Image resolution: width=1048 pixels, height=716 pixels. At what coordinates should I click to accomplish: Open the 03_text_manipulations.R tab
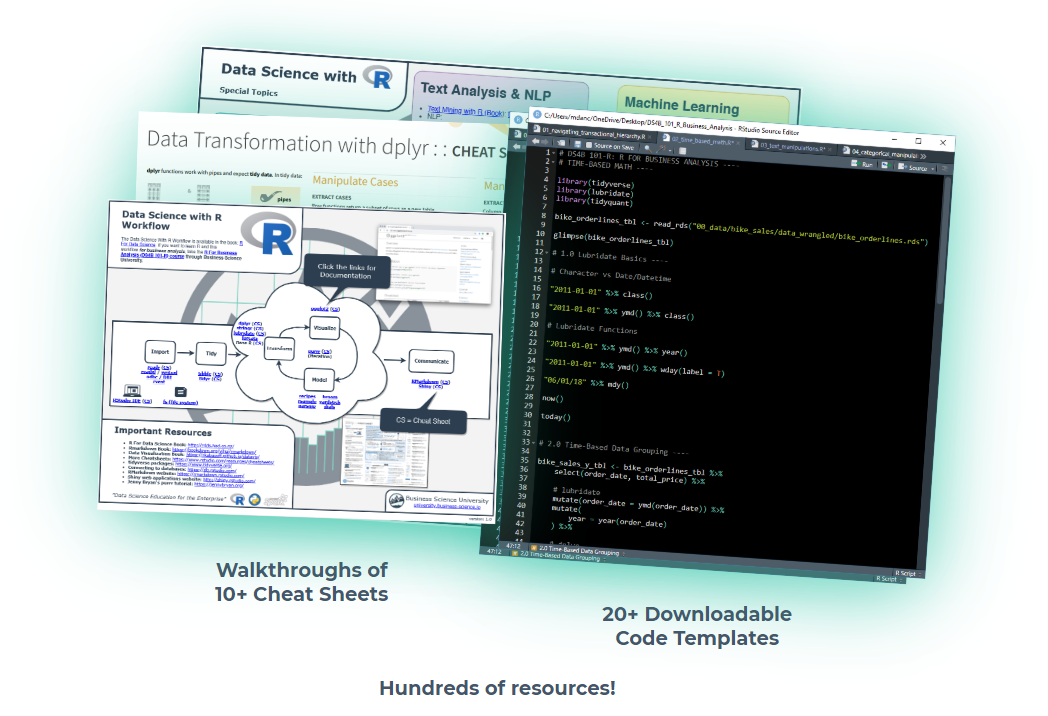tap(793, 146)
